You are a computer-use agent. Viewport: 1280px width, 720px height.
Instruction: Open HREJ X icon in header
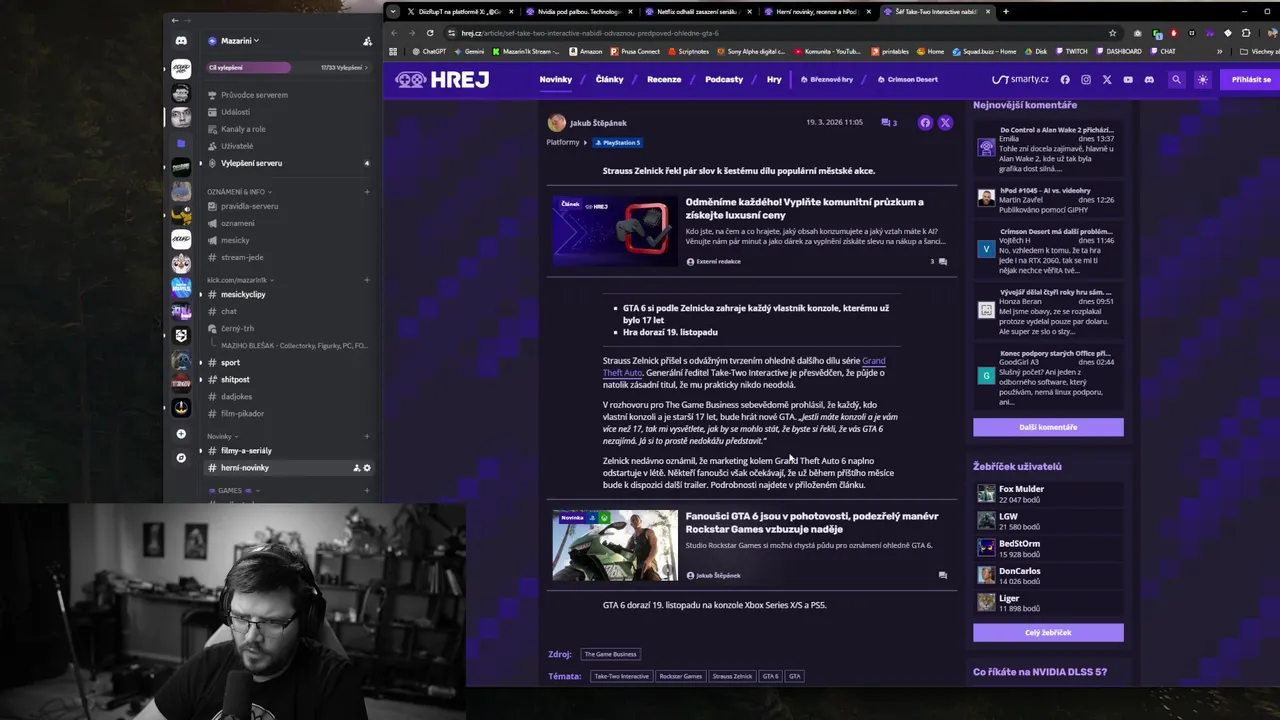click(1107, 79)
